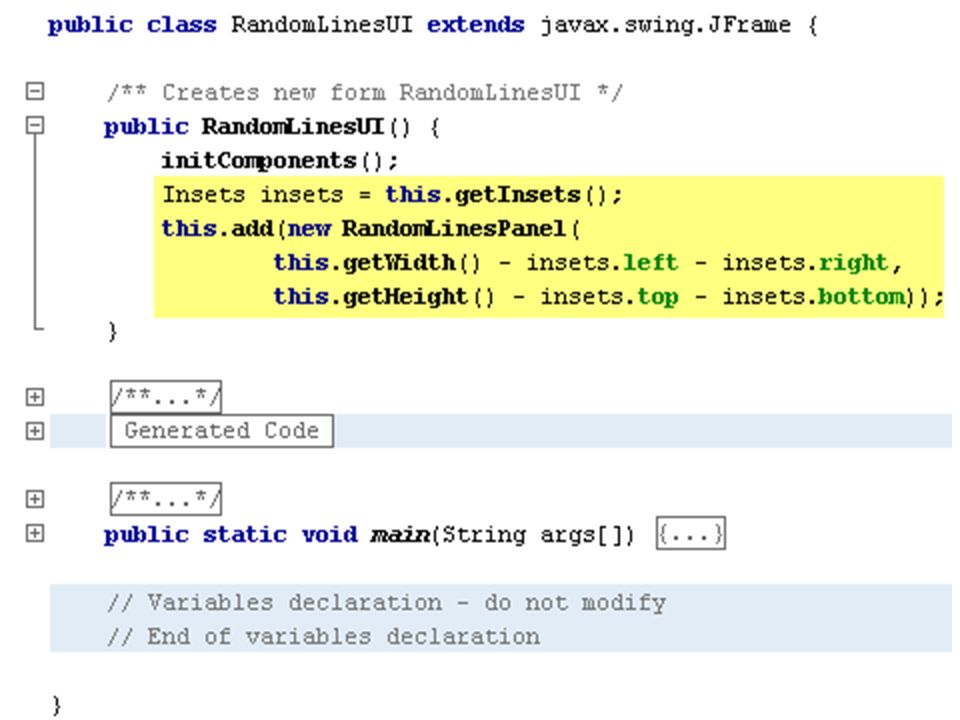Screen dimensions: 960x720
Task: Collapse the RandomLinesUI() constructor fold
Action: point(35,126)
